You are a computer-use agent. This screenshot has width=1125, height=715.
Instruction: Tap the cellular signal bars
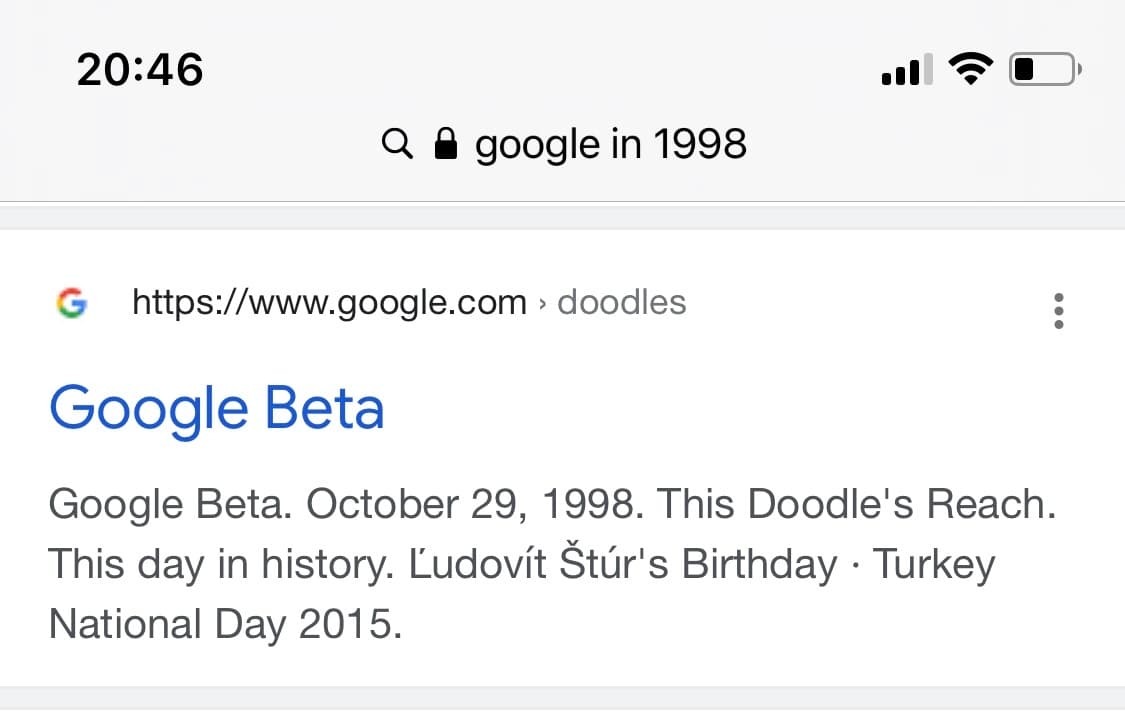click(x=906, y=71)
